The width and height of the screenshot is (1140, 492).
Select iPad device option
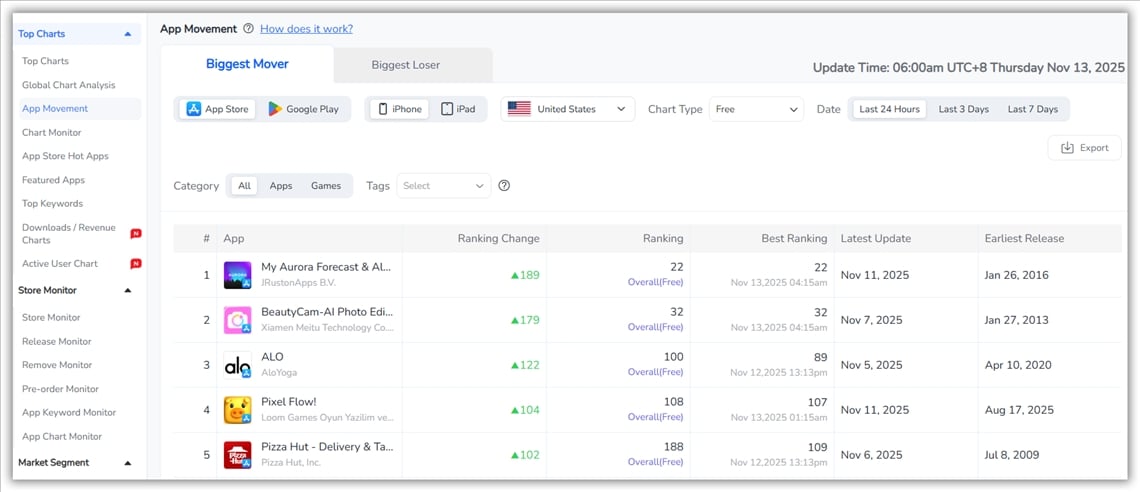[458, 109]
